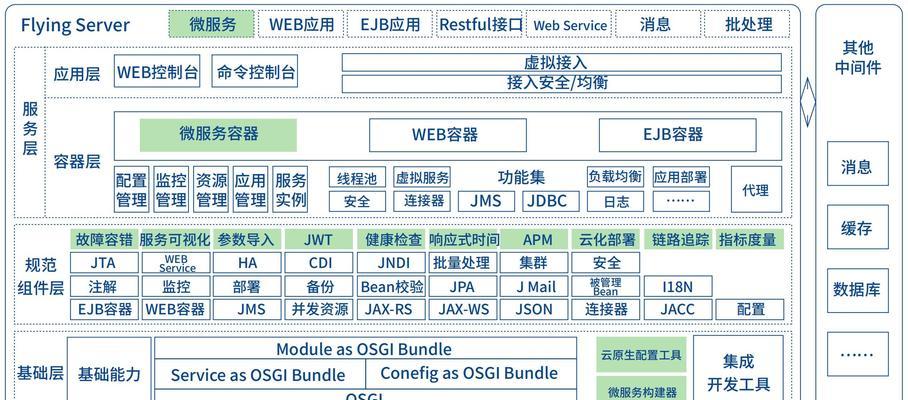Image resolution: width=908 pixels, height=400 pixels.
Task: Click the '注解' cell
Action: pyautogui.click(x=104, y=287)
